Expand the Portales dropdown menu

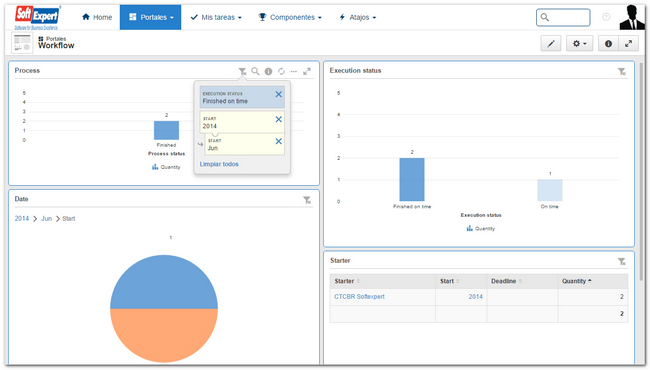[x=150, y=17]
